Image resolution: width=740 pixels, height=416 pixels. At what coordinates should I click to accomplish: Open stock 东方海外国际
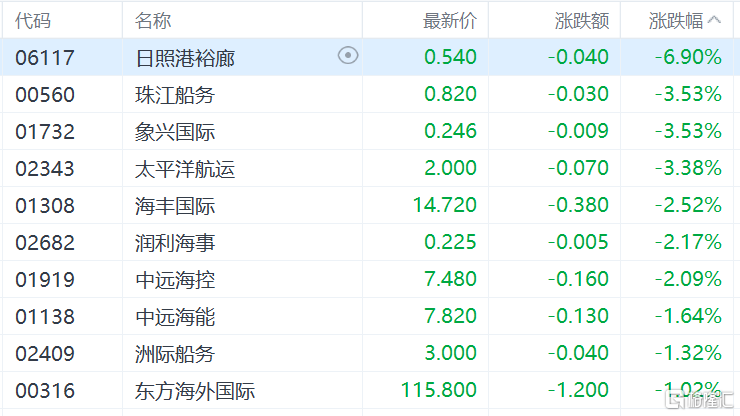(195, 391)
